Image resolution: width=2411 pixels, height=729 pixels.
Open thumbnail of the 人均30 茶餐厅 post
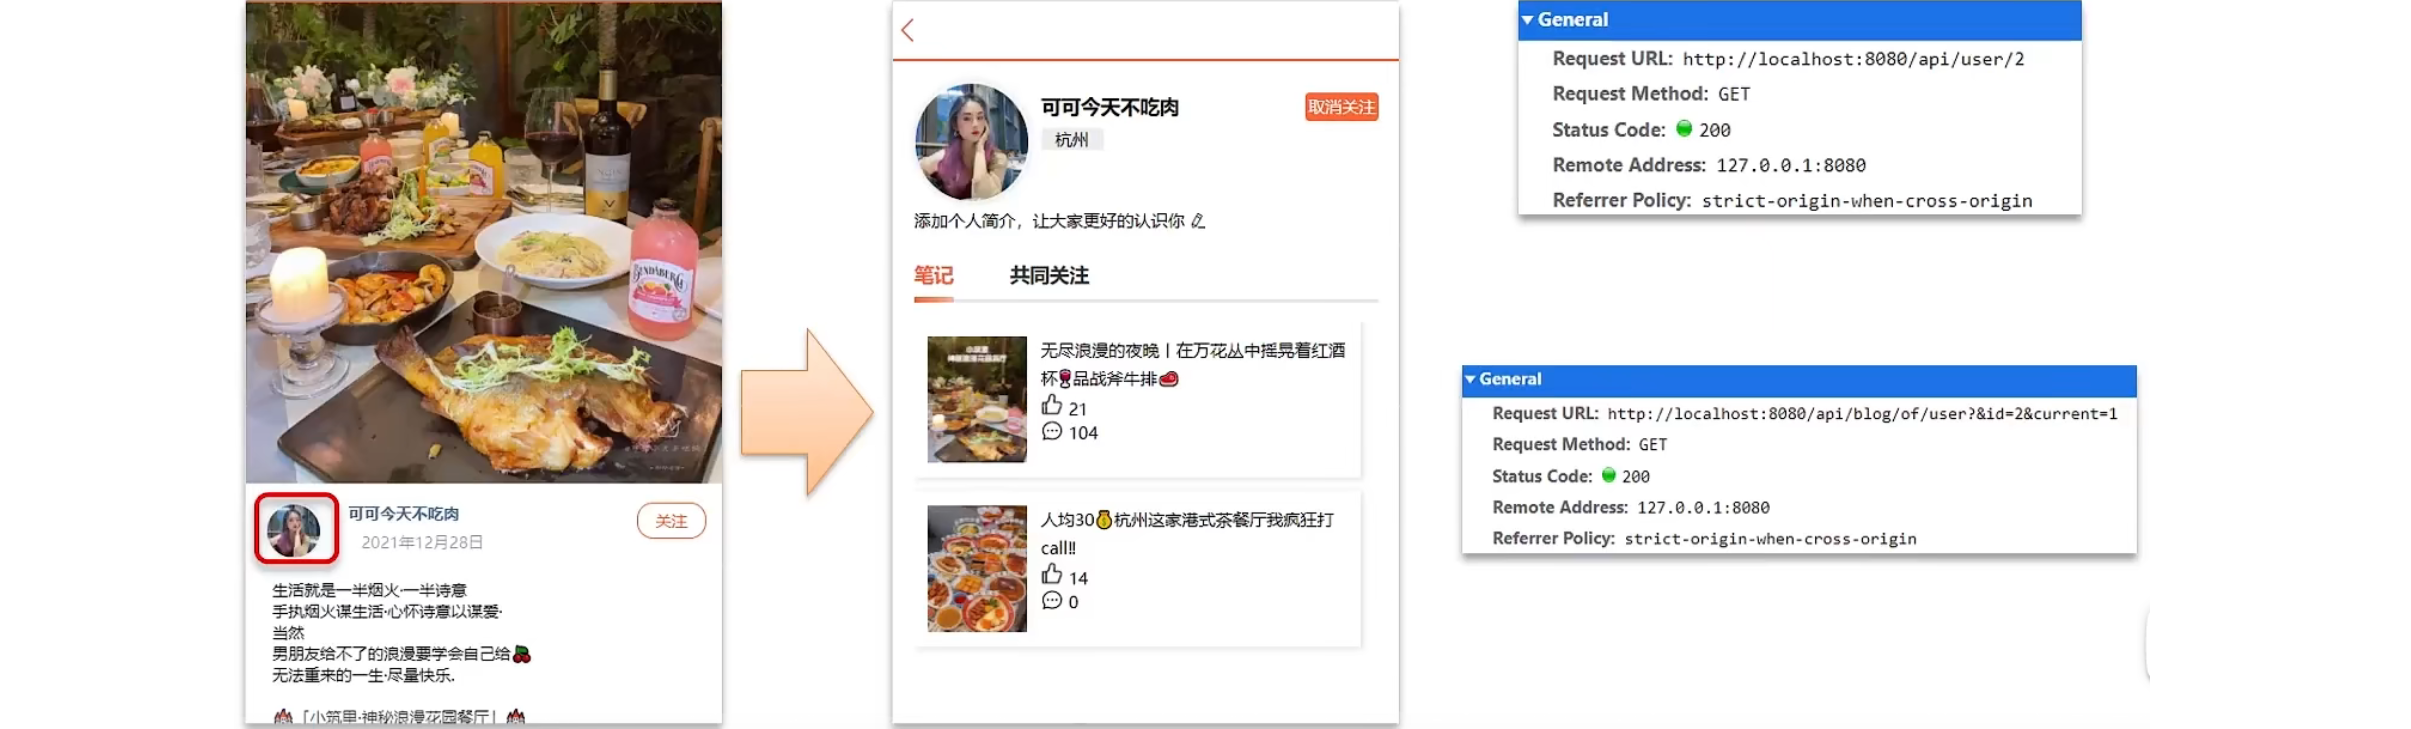pos(976,568)
